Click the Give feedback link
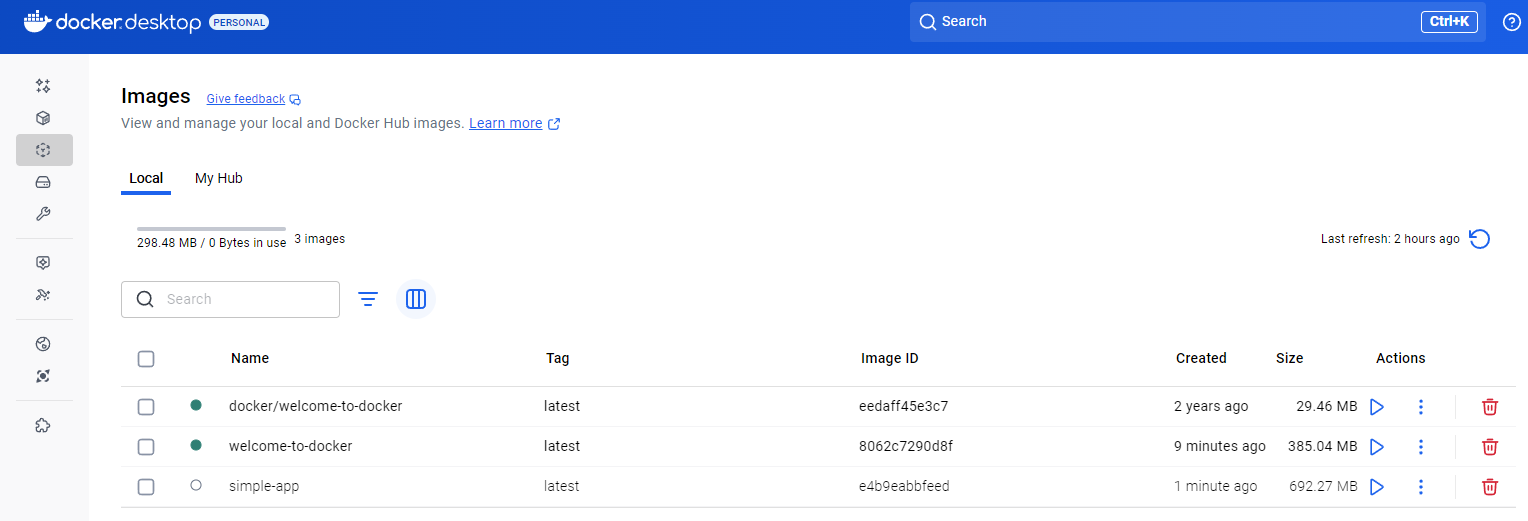The image size is (1528, 521). coord(246,99)
